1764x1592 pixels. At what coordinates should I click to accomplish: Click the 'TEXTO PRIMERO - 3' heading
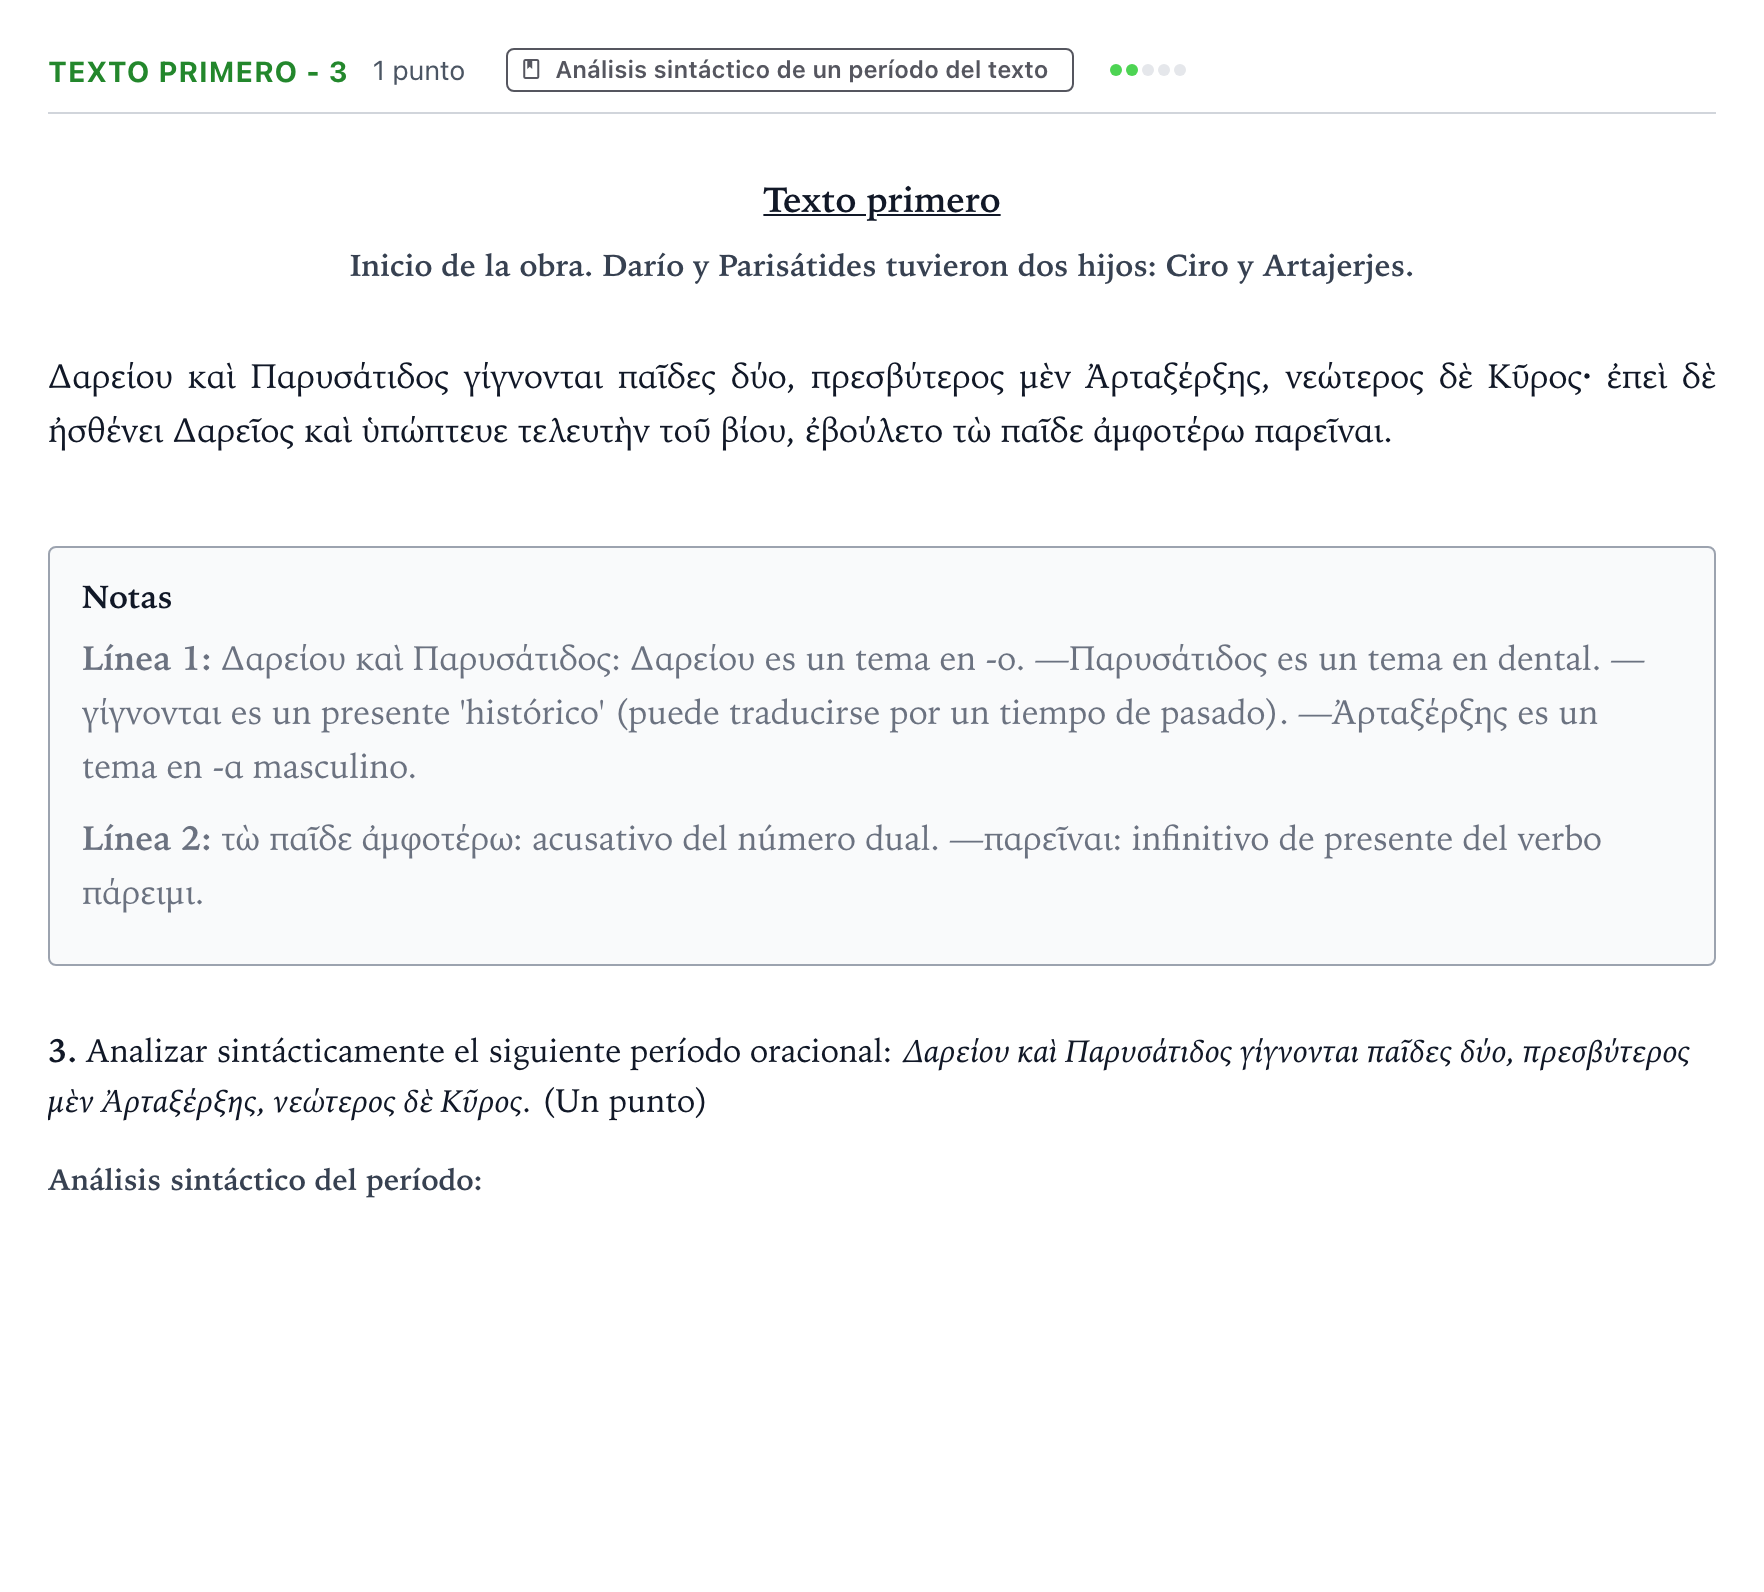coord(198,72)
